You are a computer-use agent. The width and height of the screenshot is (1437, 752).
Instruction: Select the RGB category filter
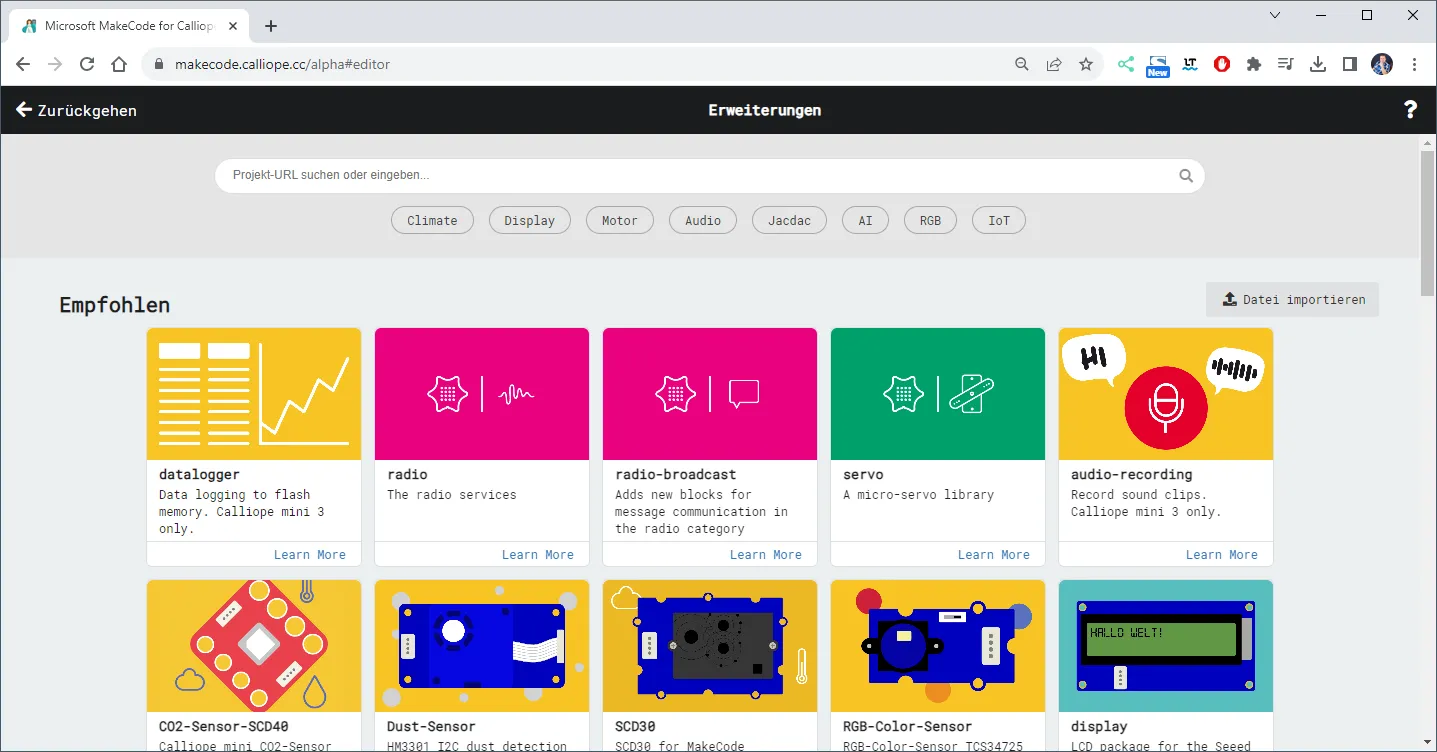[x=930, y=220]
